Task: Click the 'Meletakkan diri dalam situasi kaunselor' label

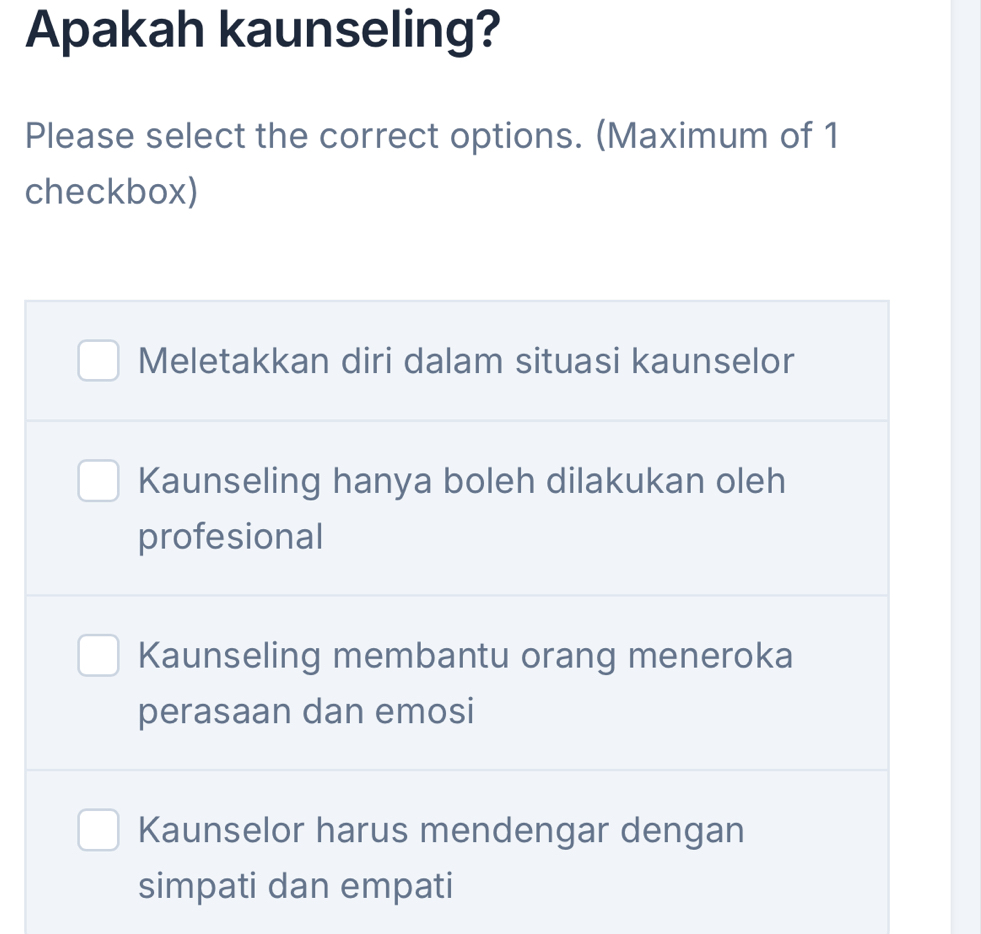Action: point(466,361)
